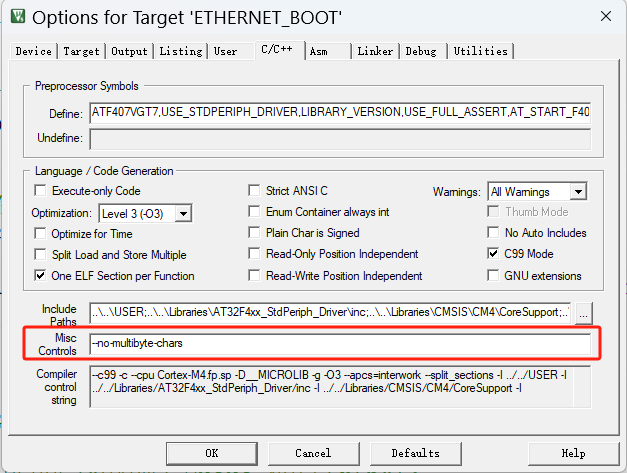The width and height of the screenshot is (627, 473).
Task: Click the Include Paths field
Action: coord(330,312)
